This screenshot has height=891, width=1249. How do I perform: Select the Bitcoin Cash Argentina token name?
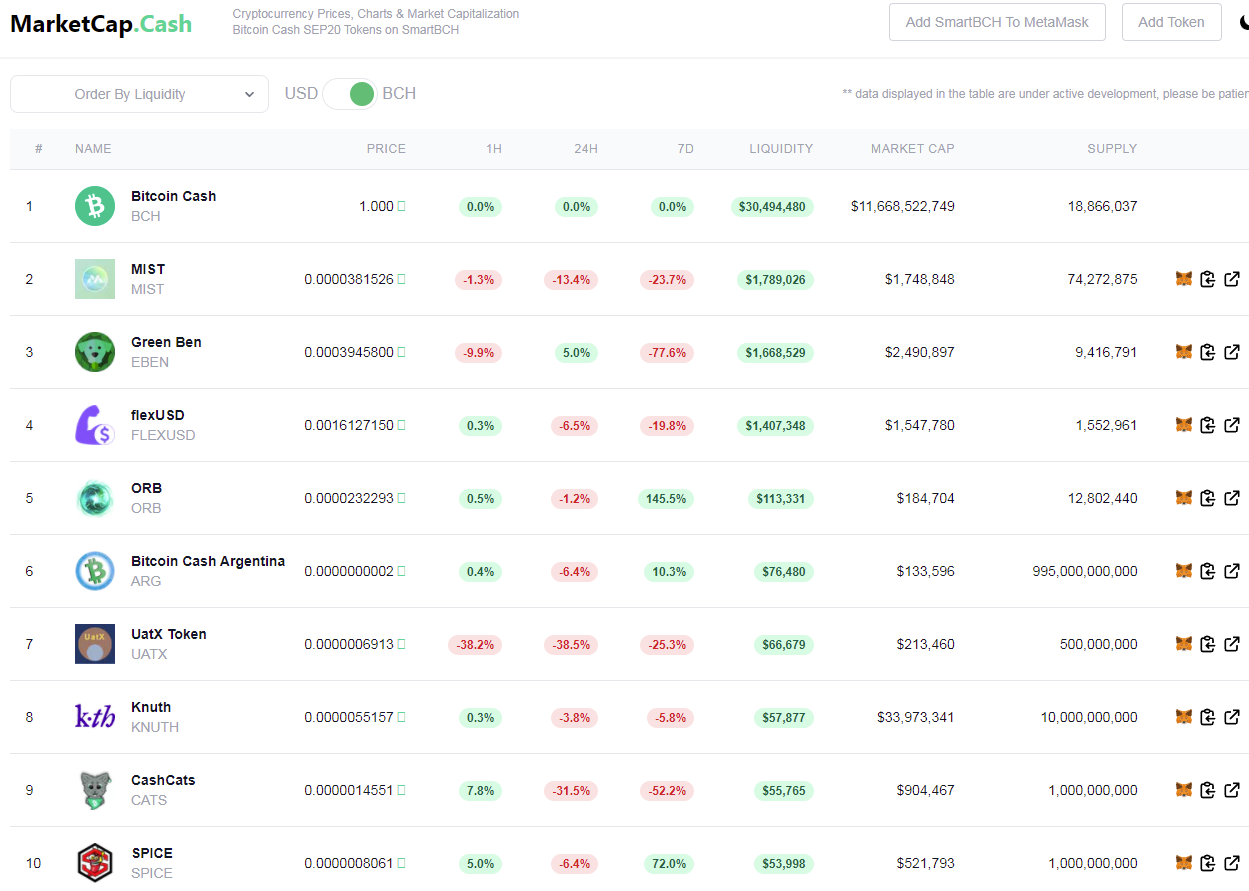click(x=208, y=561)
